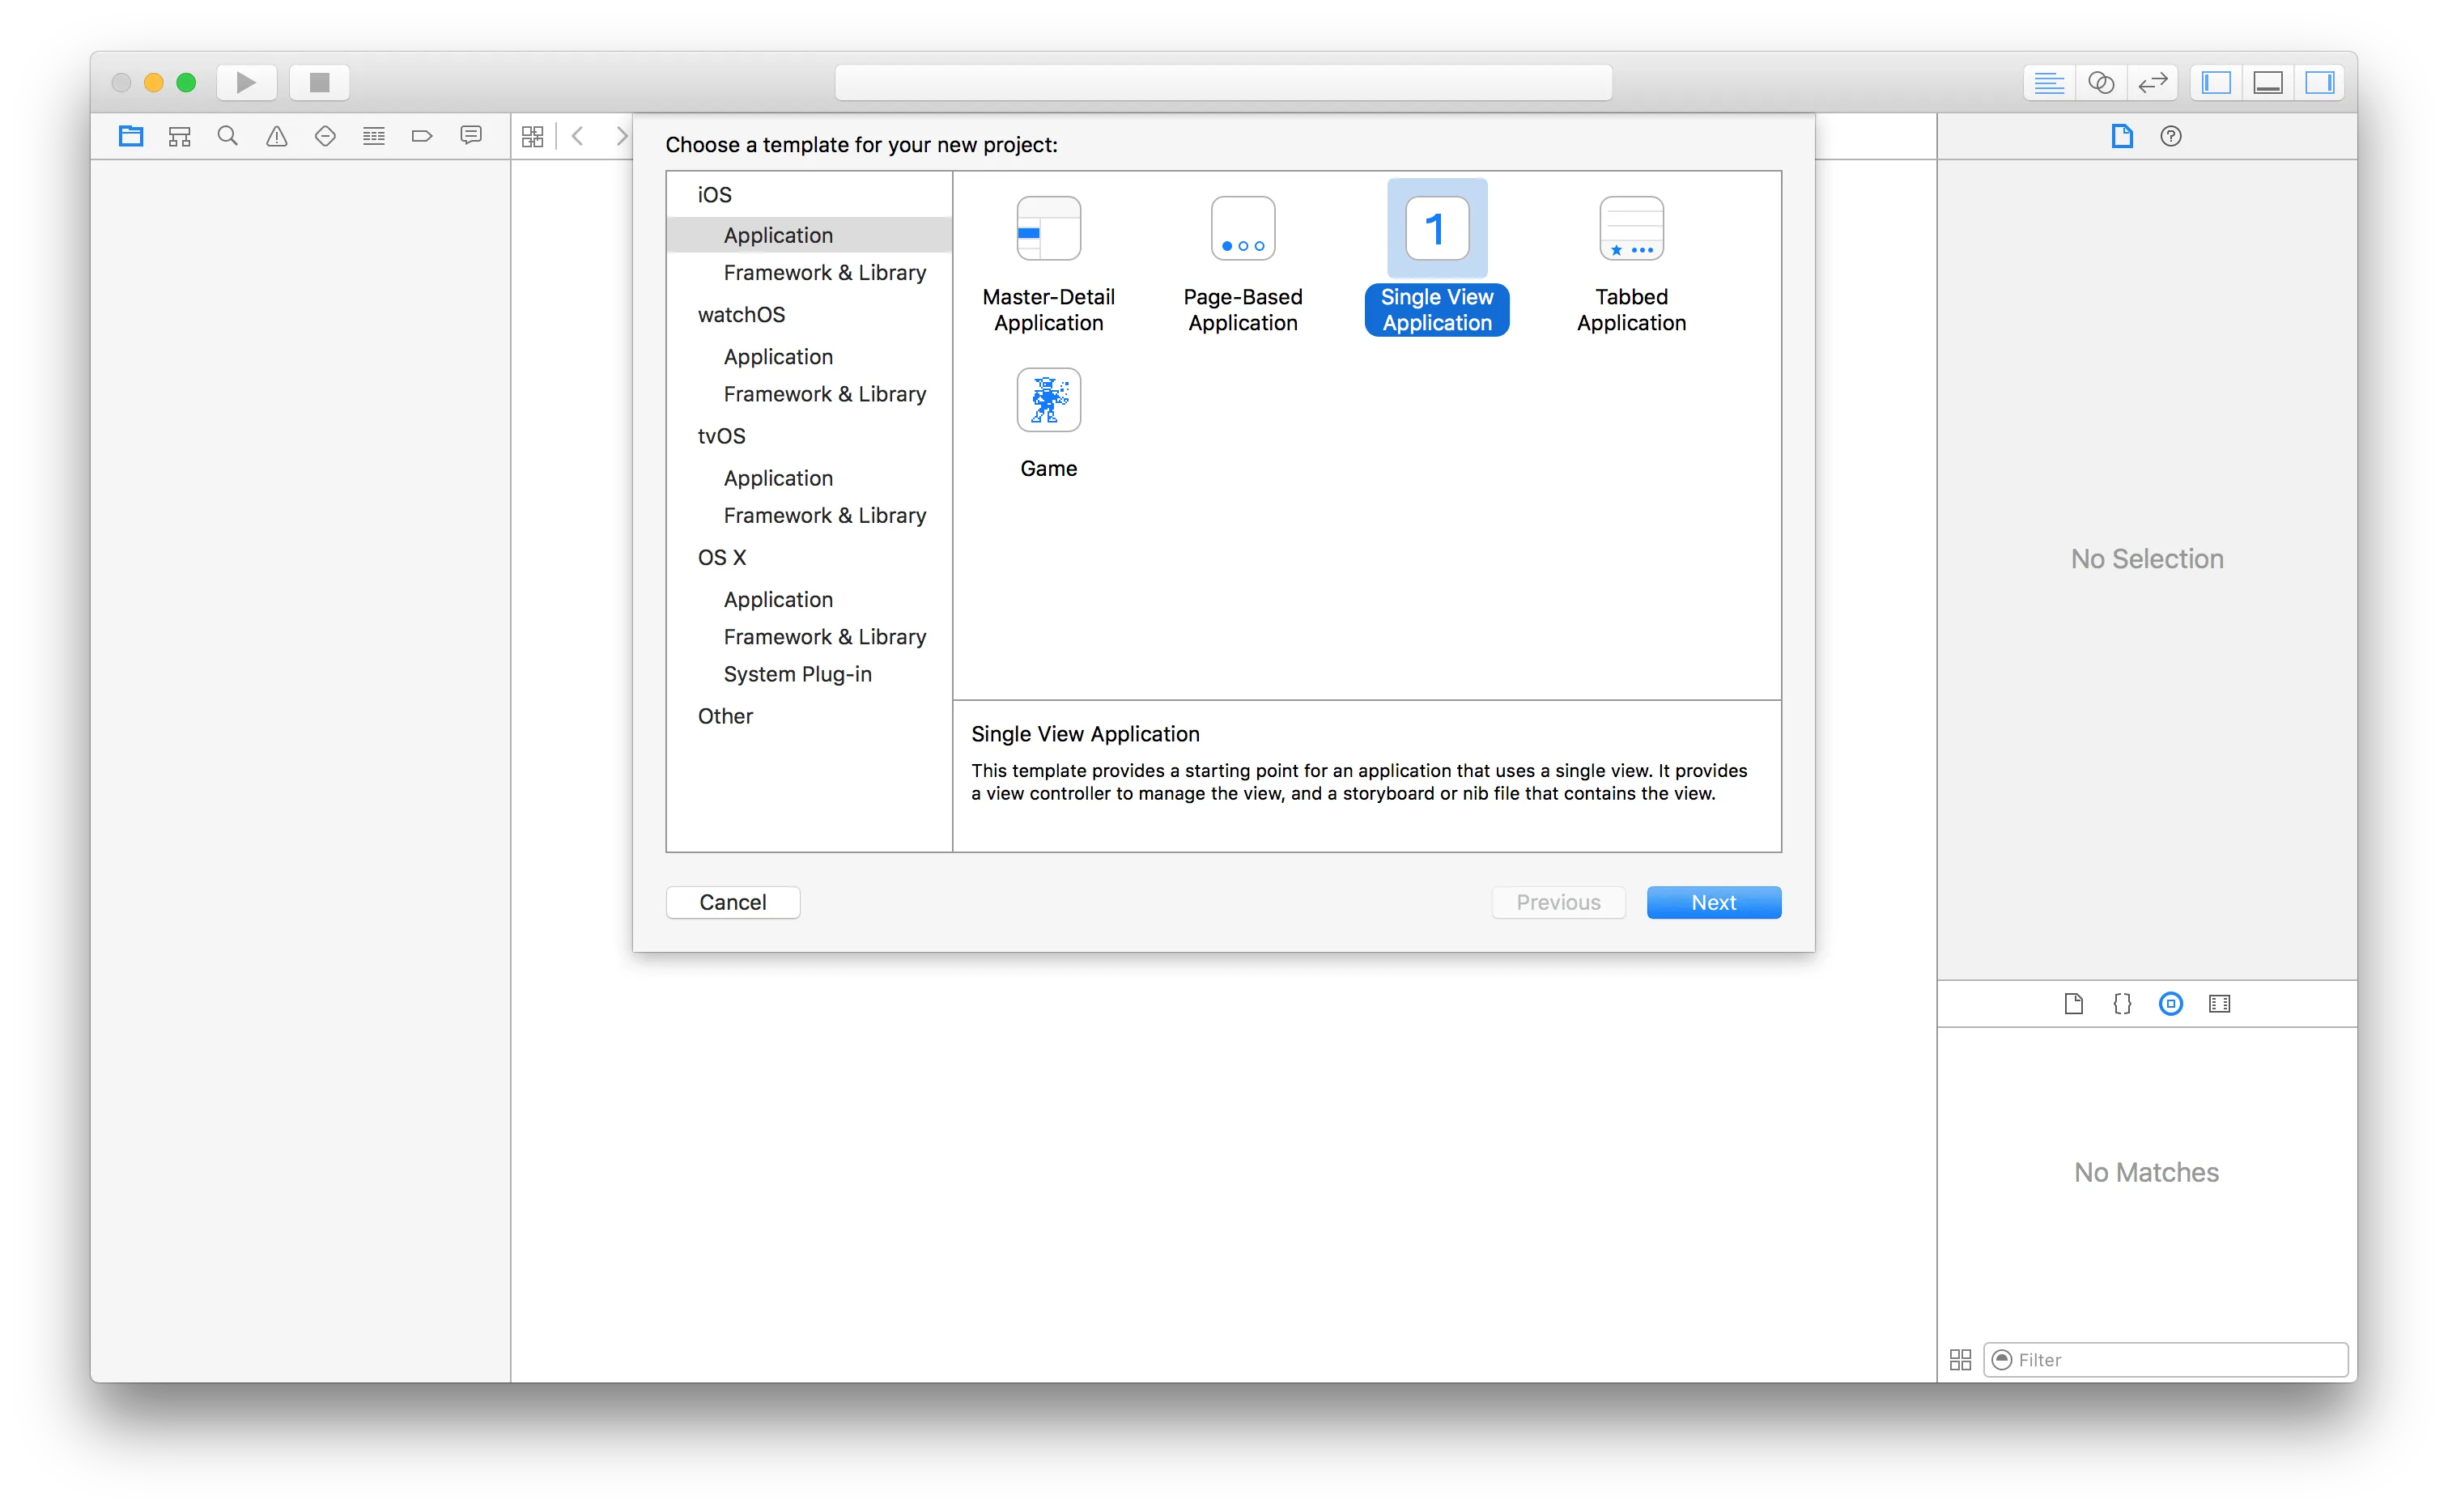Select the Issue navigator warning icon

276,135
